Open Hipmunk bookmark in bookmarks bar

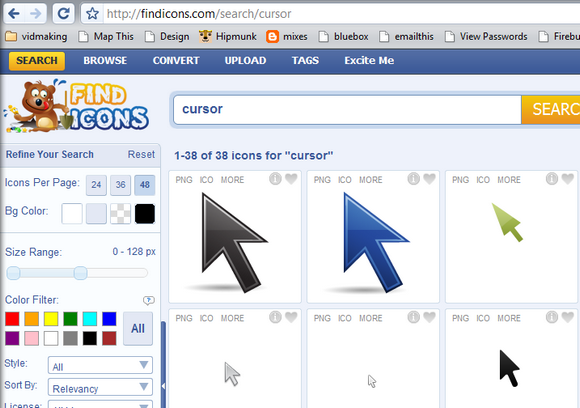[227, 37]
